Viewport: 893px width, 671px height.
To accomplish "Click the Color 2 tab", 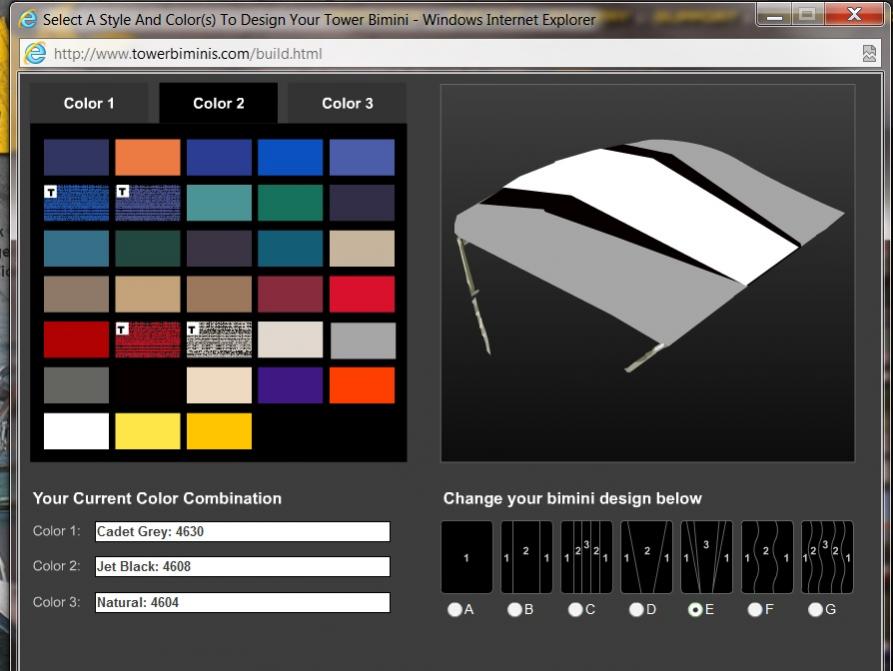I will 218,103.
